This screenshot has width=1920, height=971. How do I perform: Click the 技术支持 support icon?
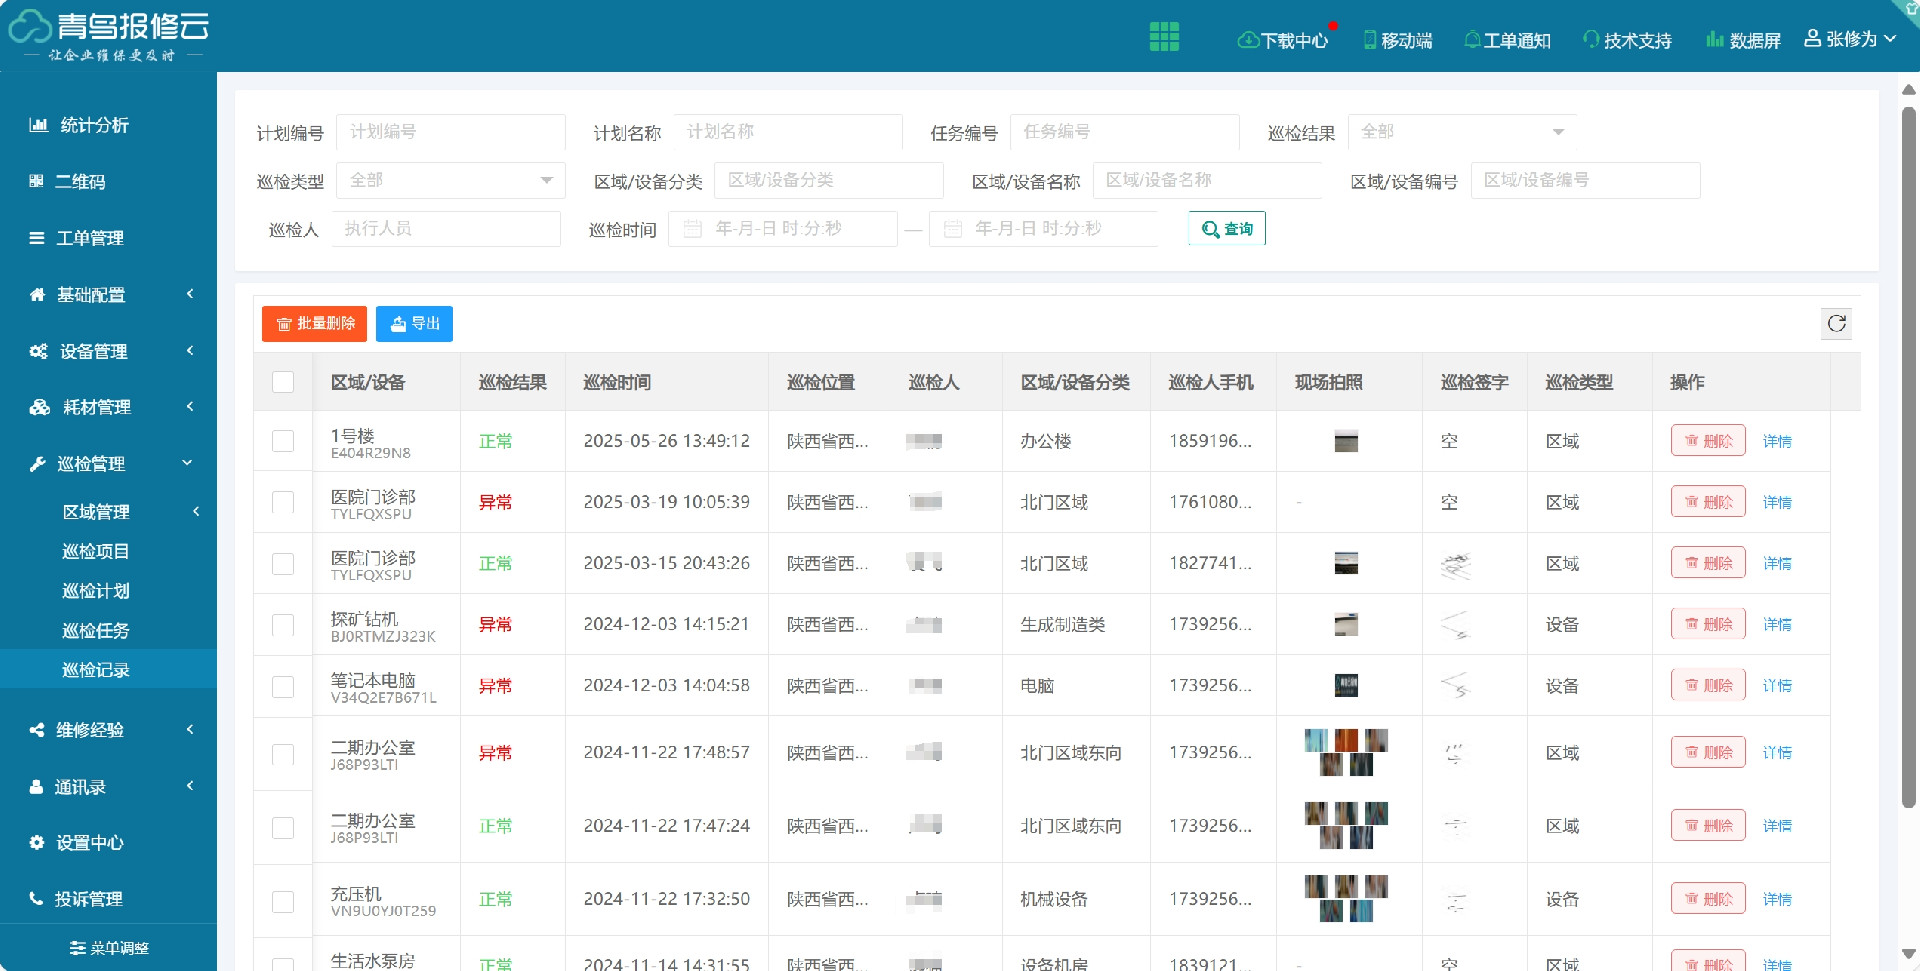tap(1626, 40)
